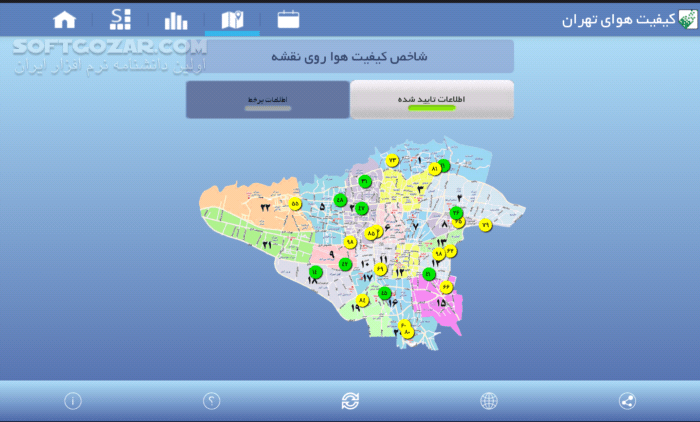Screen dimensions: 700x422
Task: Click the کیفیت هوای تهران title text
Action: 619,21
